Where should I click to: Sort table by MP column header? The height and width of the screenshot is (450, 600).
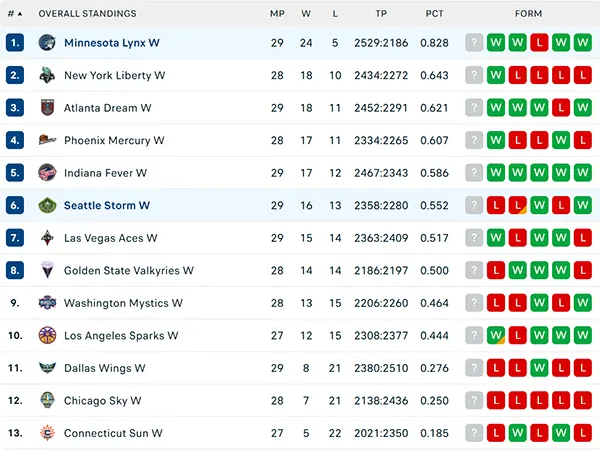277,14
